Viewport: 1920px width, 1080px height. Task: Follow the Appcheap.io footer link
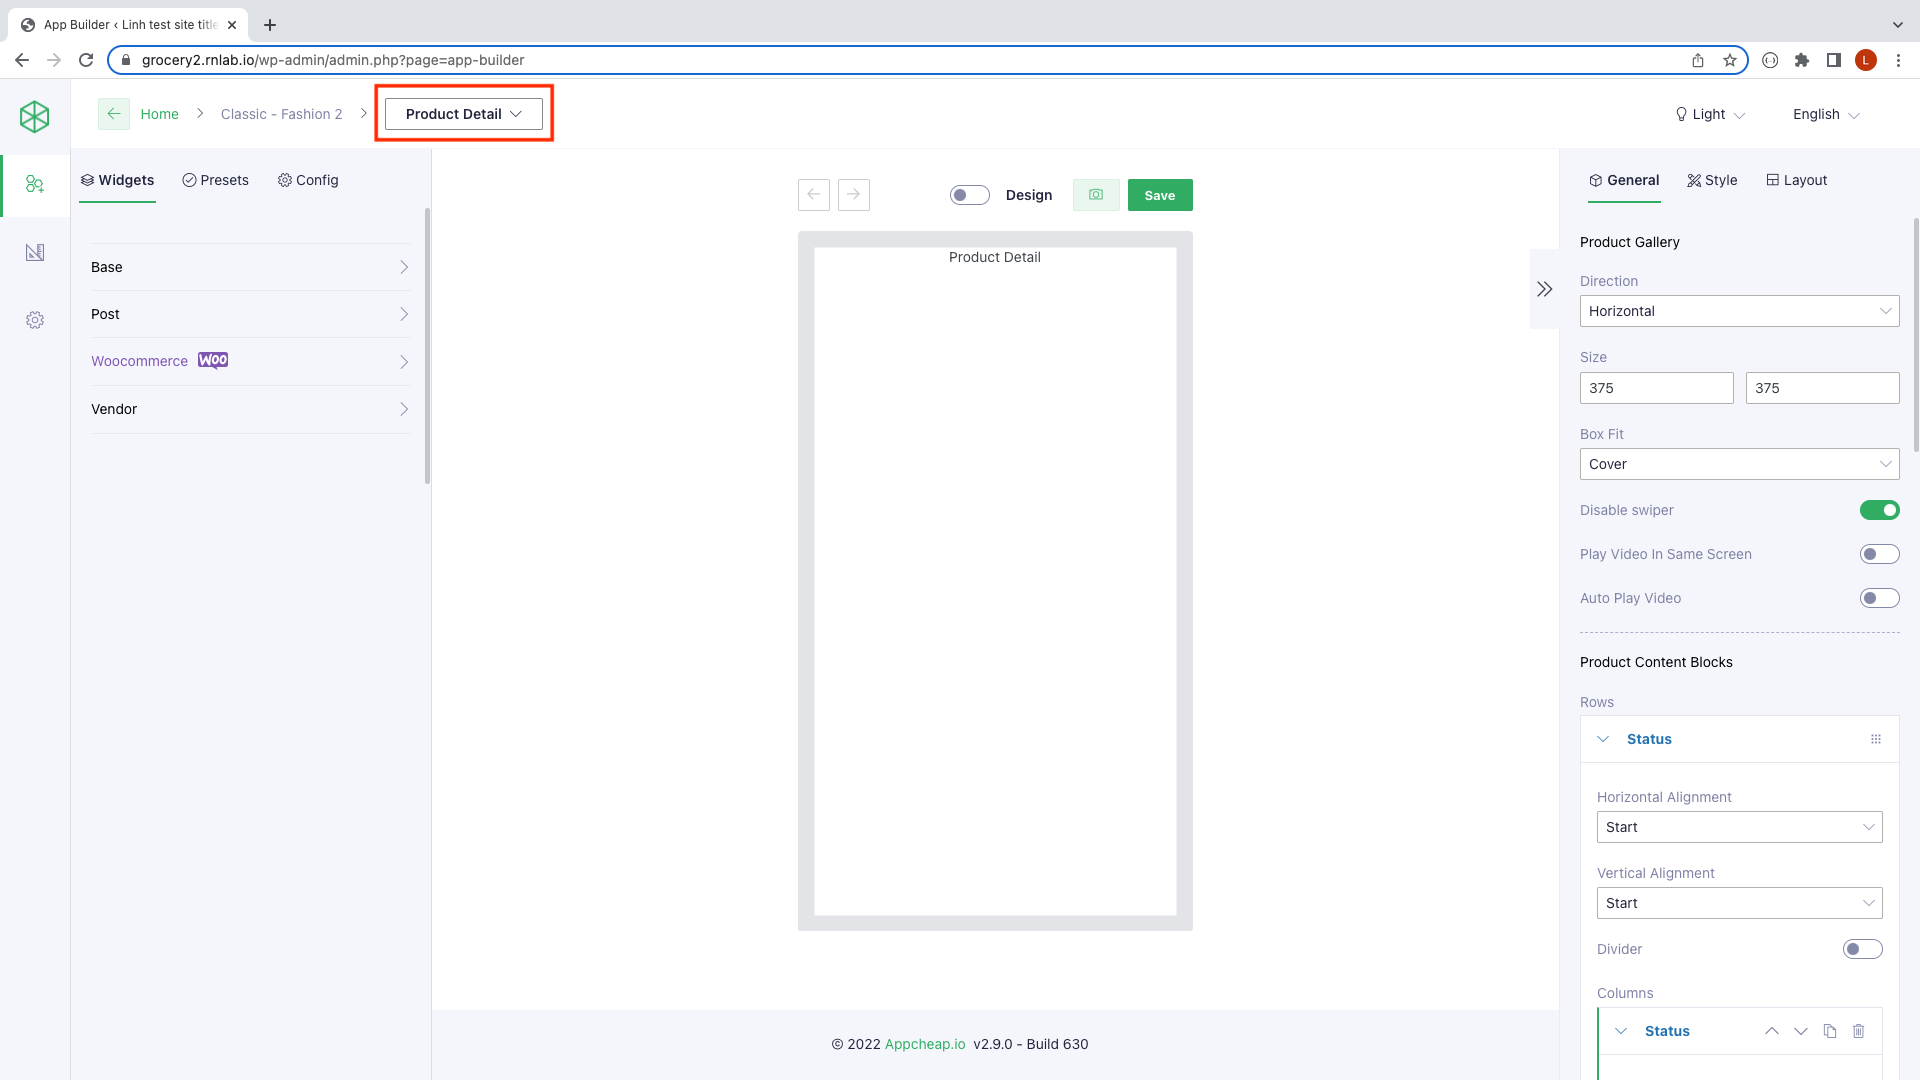(925, 1044)
